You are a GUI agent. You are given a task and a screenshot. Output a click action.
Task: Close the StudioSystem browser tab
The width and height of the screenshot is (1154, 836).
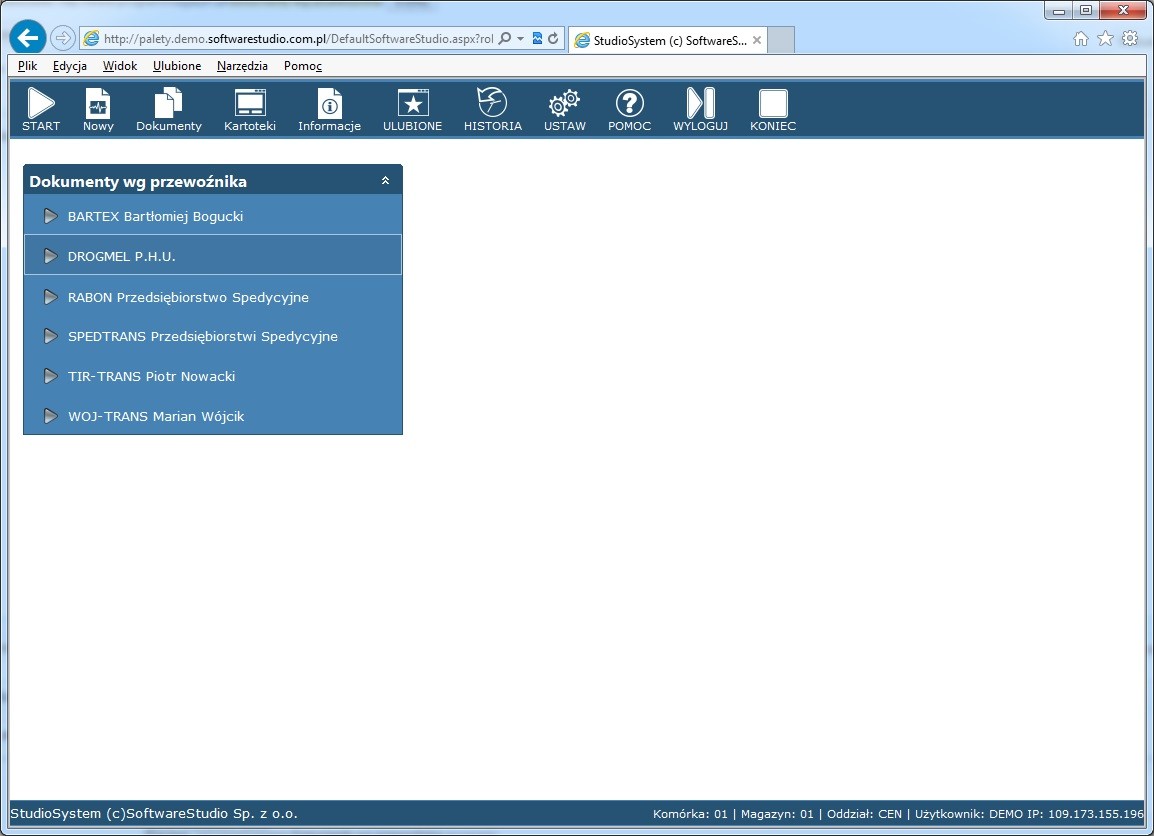click(x=757, y=40)
